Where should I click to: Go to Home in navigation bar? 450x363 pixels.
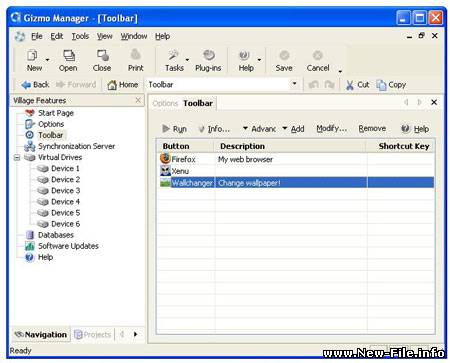pyautogui.click(x=123, y=85)
